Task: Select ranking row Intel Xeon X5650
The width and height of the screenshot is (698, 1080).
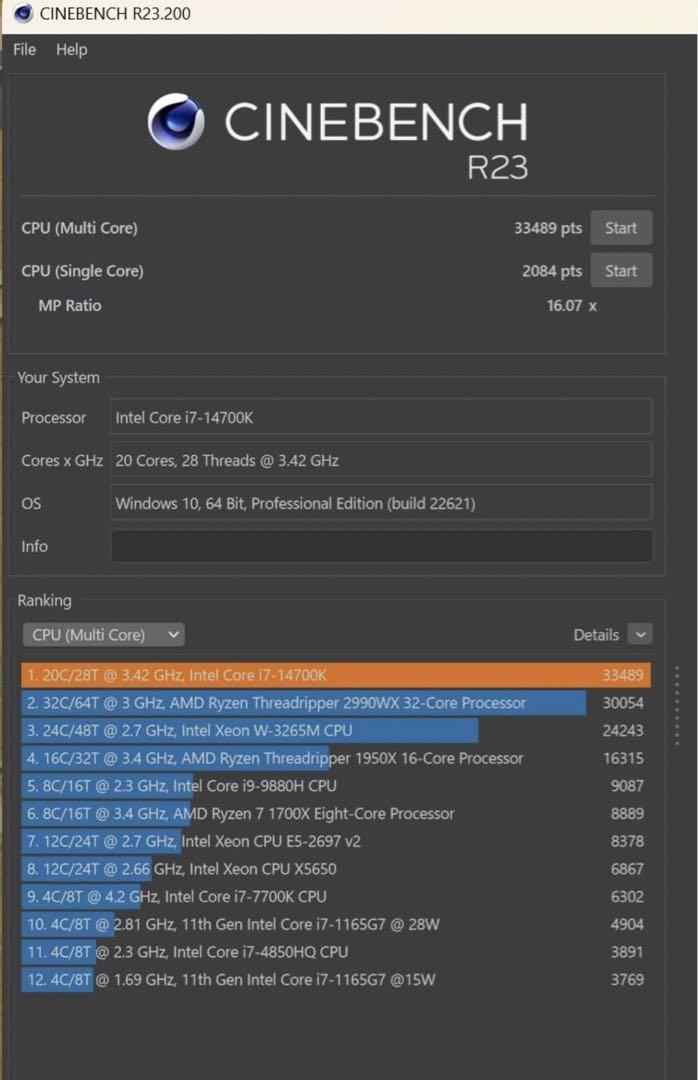Action: [x=336, y=869]
